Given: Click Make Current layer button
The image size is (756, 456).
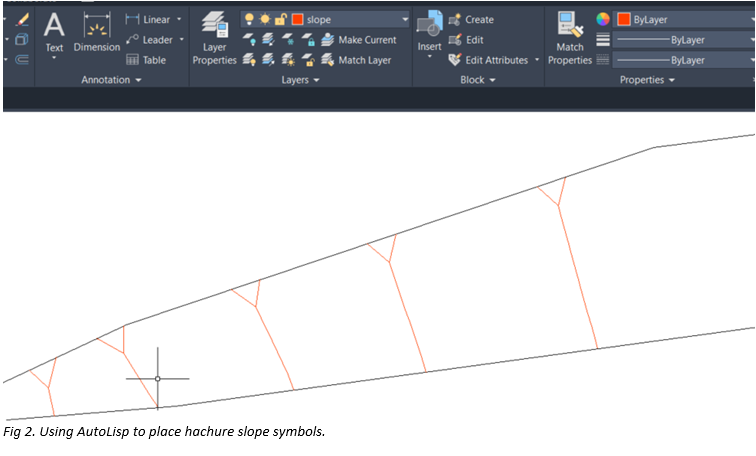Looking at the screenshot, I should 359,40.
